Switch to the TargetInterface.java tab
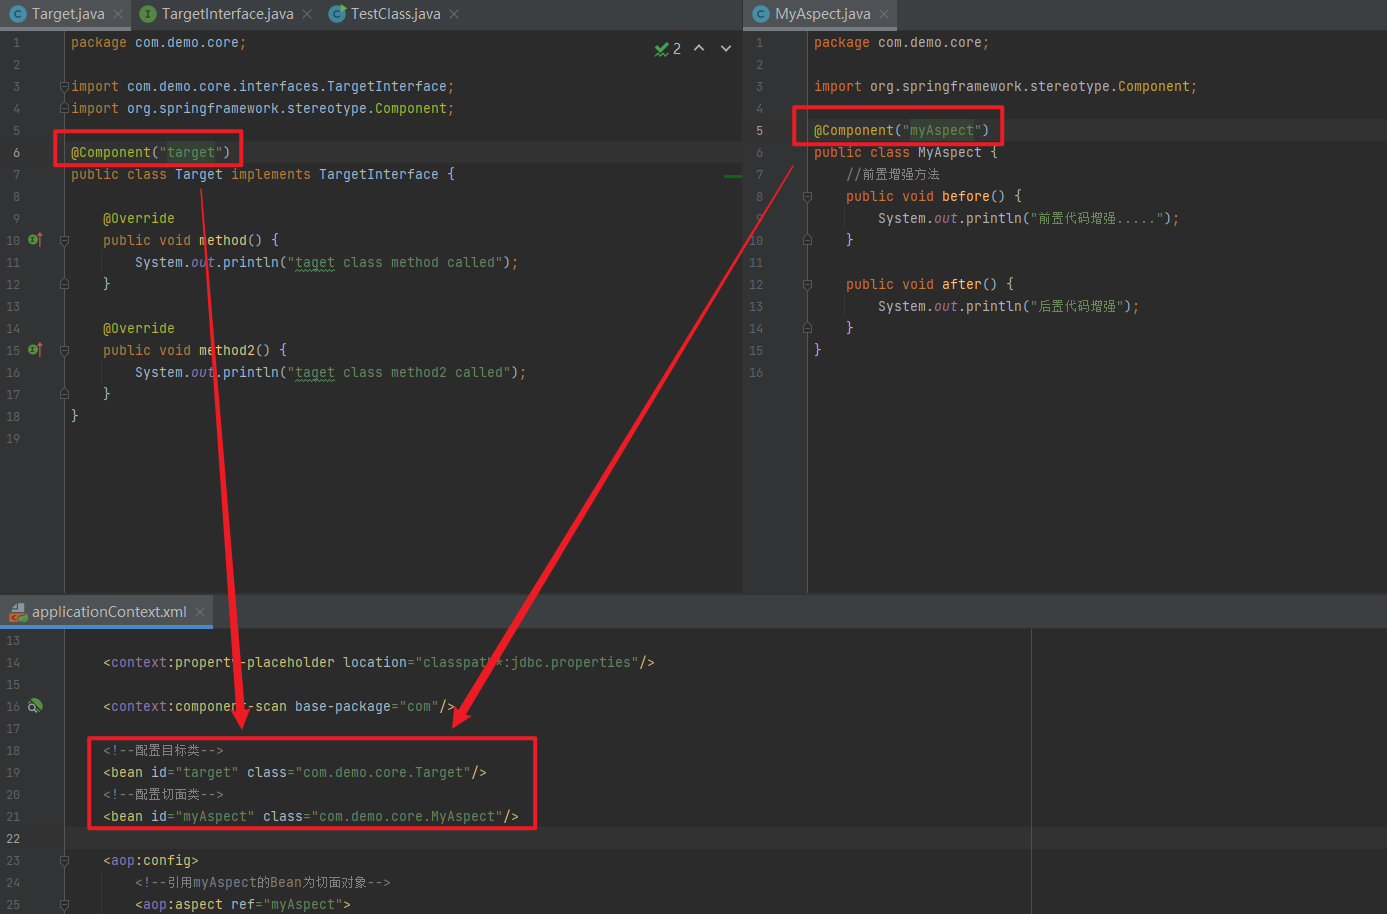Image resolution: width=1387 pixels, height=914 pixels. tap(226, 14)
